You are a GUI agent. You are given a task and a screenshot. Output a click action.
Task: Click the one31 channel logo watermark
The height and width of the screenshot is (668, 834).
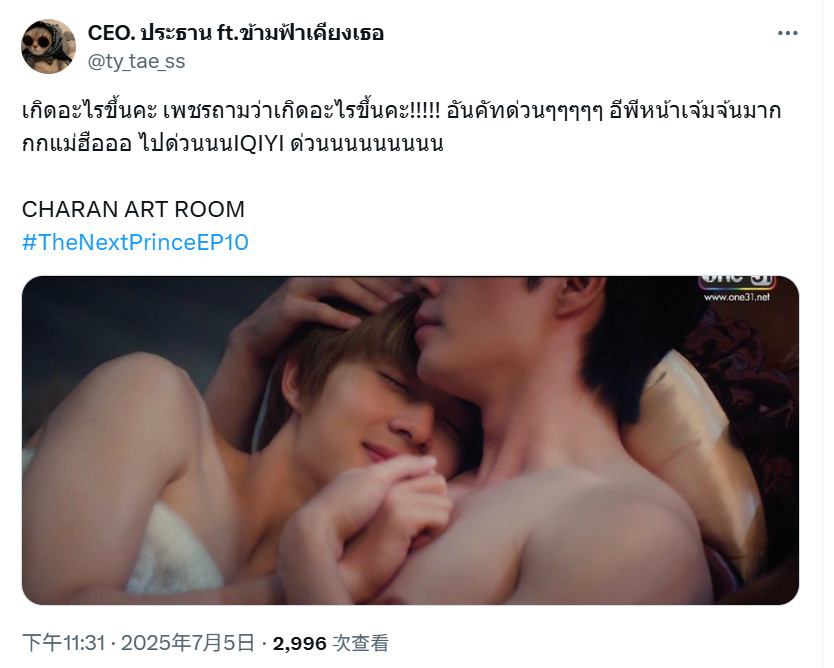pyautogui.click(x=737, y=282)
